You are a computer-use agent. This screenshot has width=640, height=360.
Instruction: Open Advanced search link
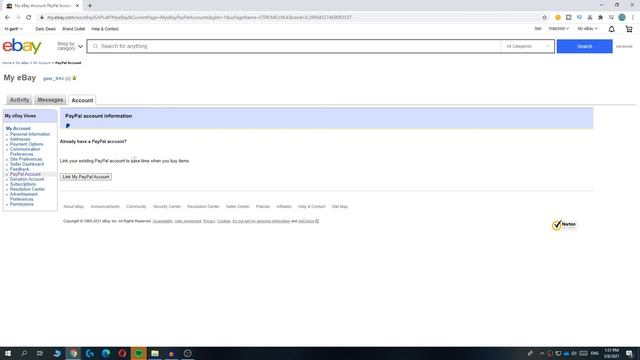(624, 47)
